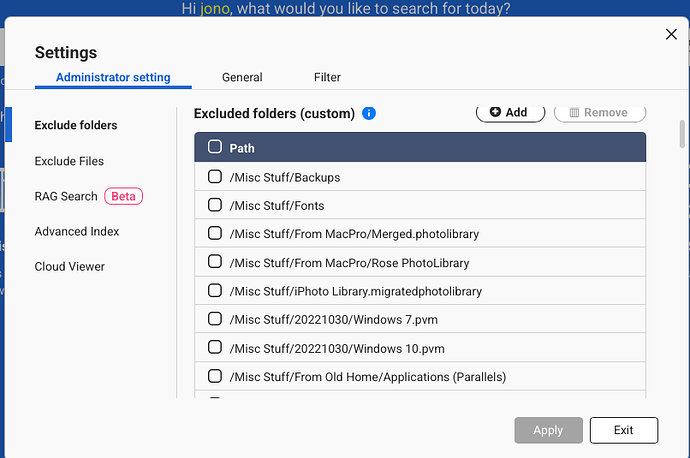
Task: Select the Merged.photolibrary folder checkbox
Action: coord(215,233)
